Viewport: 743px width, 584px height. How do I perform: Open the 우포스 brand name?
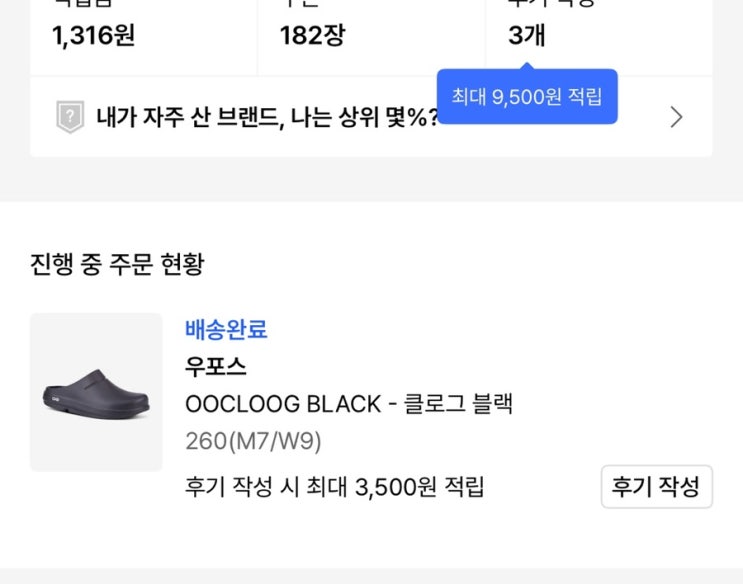pos(215,366)
